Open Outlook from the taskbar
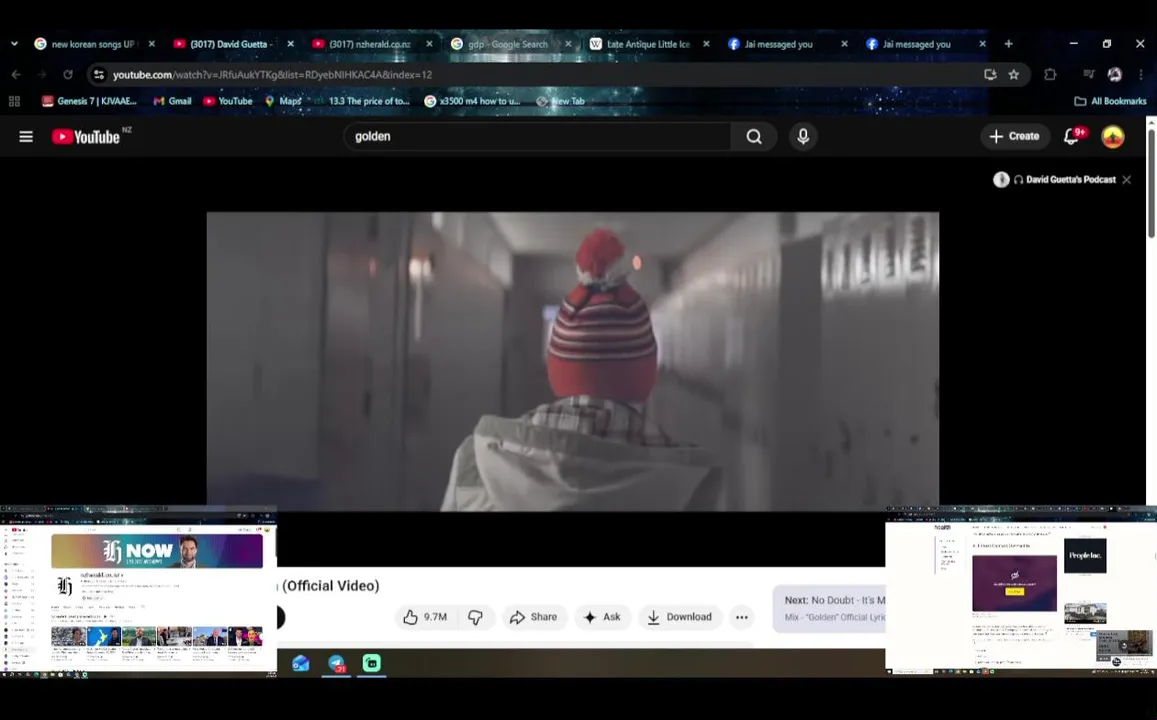 (x=300, y=663)
